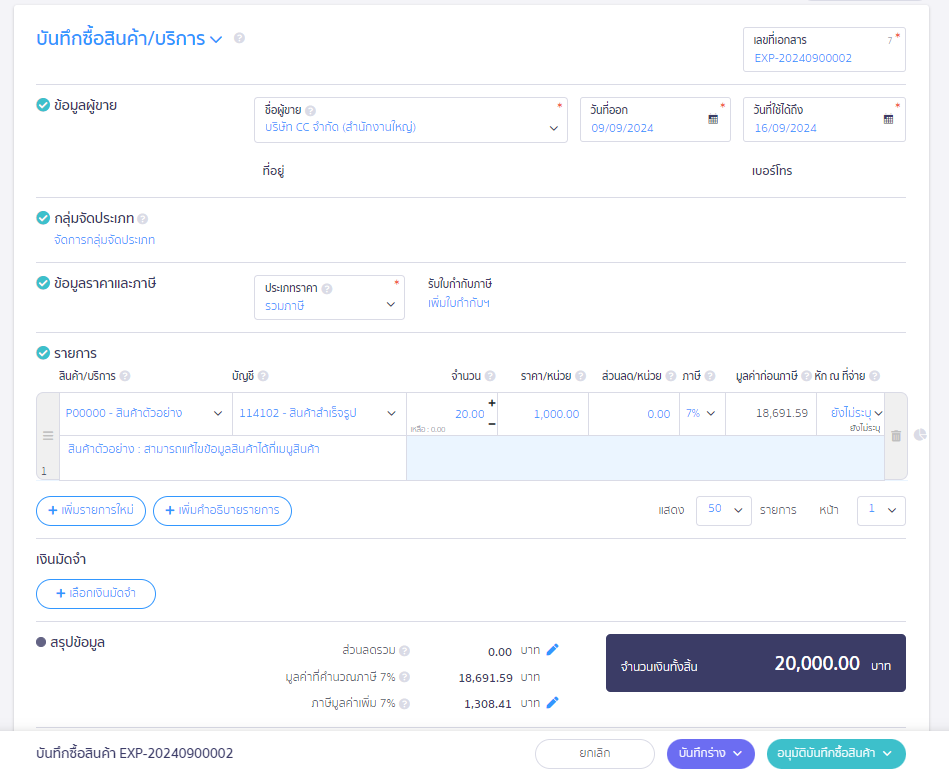Image resolution: width=949 pixels, height=770 pixels.
Task: Grab the row reorder handle icon
Action: click(x=48, y=436)
